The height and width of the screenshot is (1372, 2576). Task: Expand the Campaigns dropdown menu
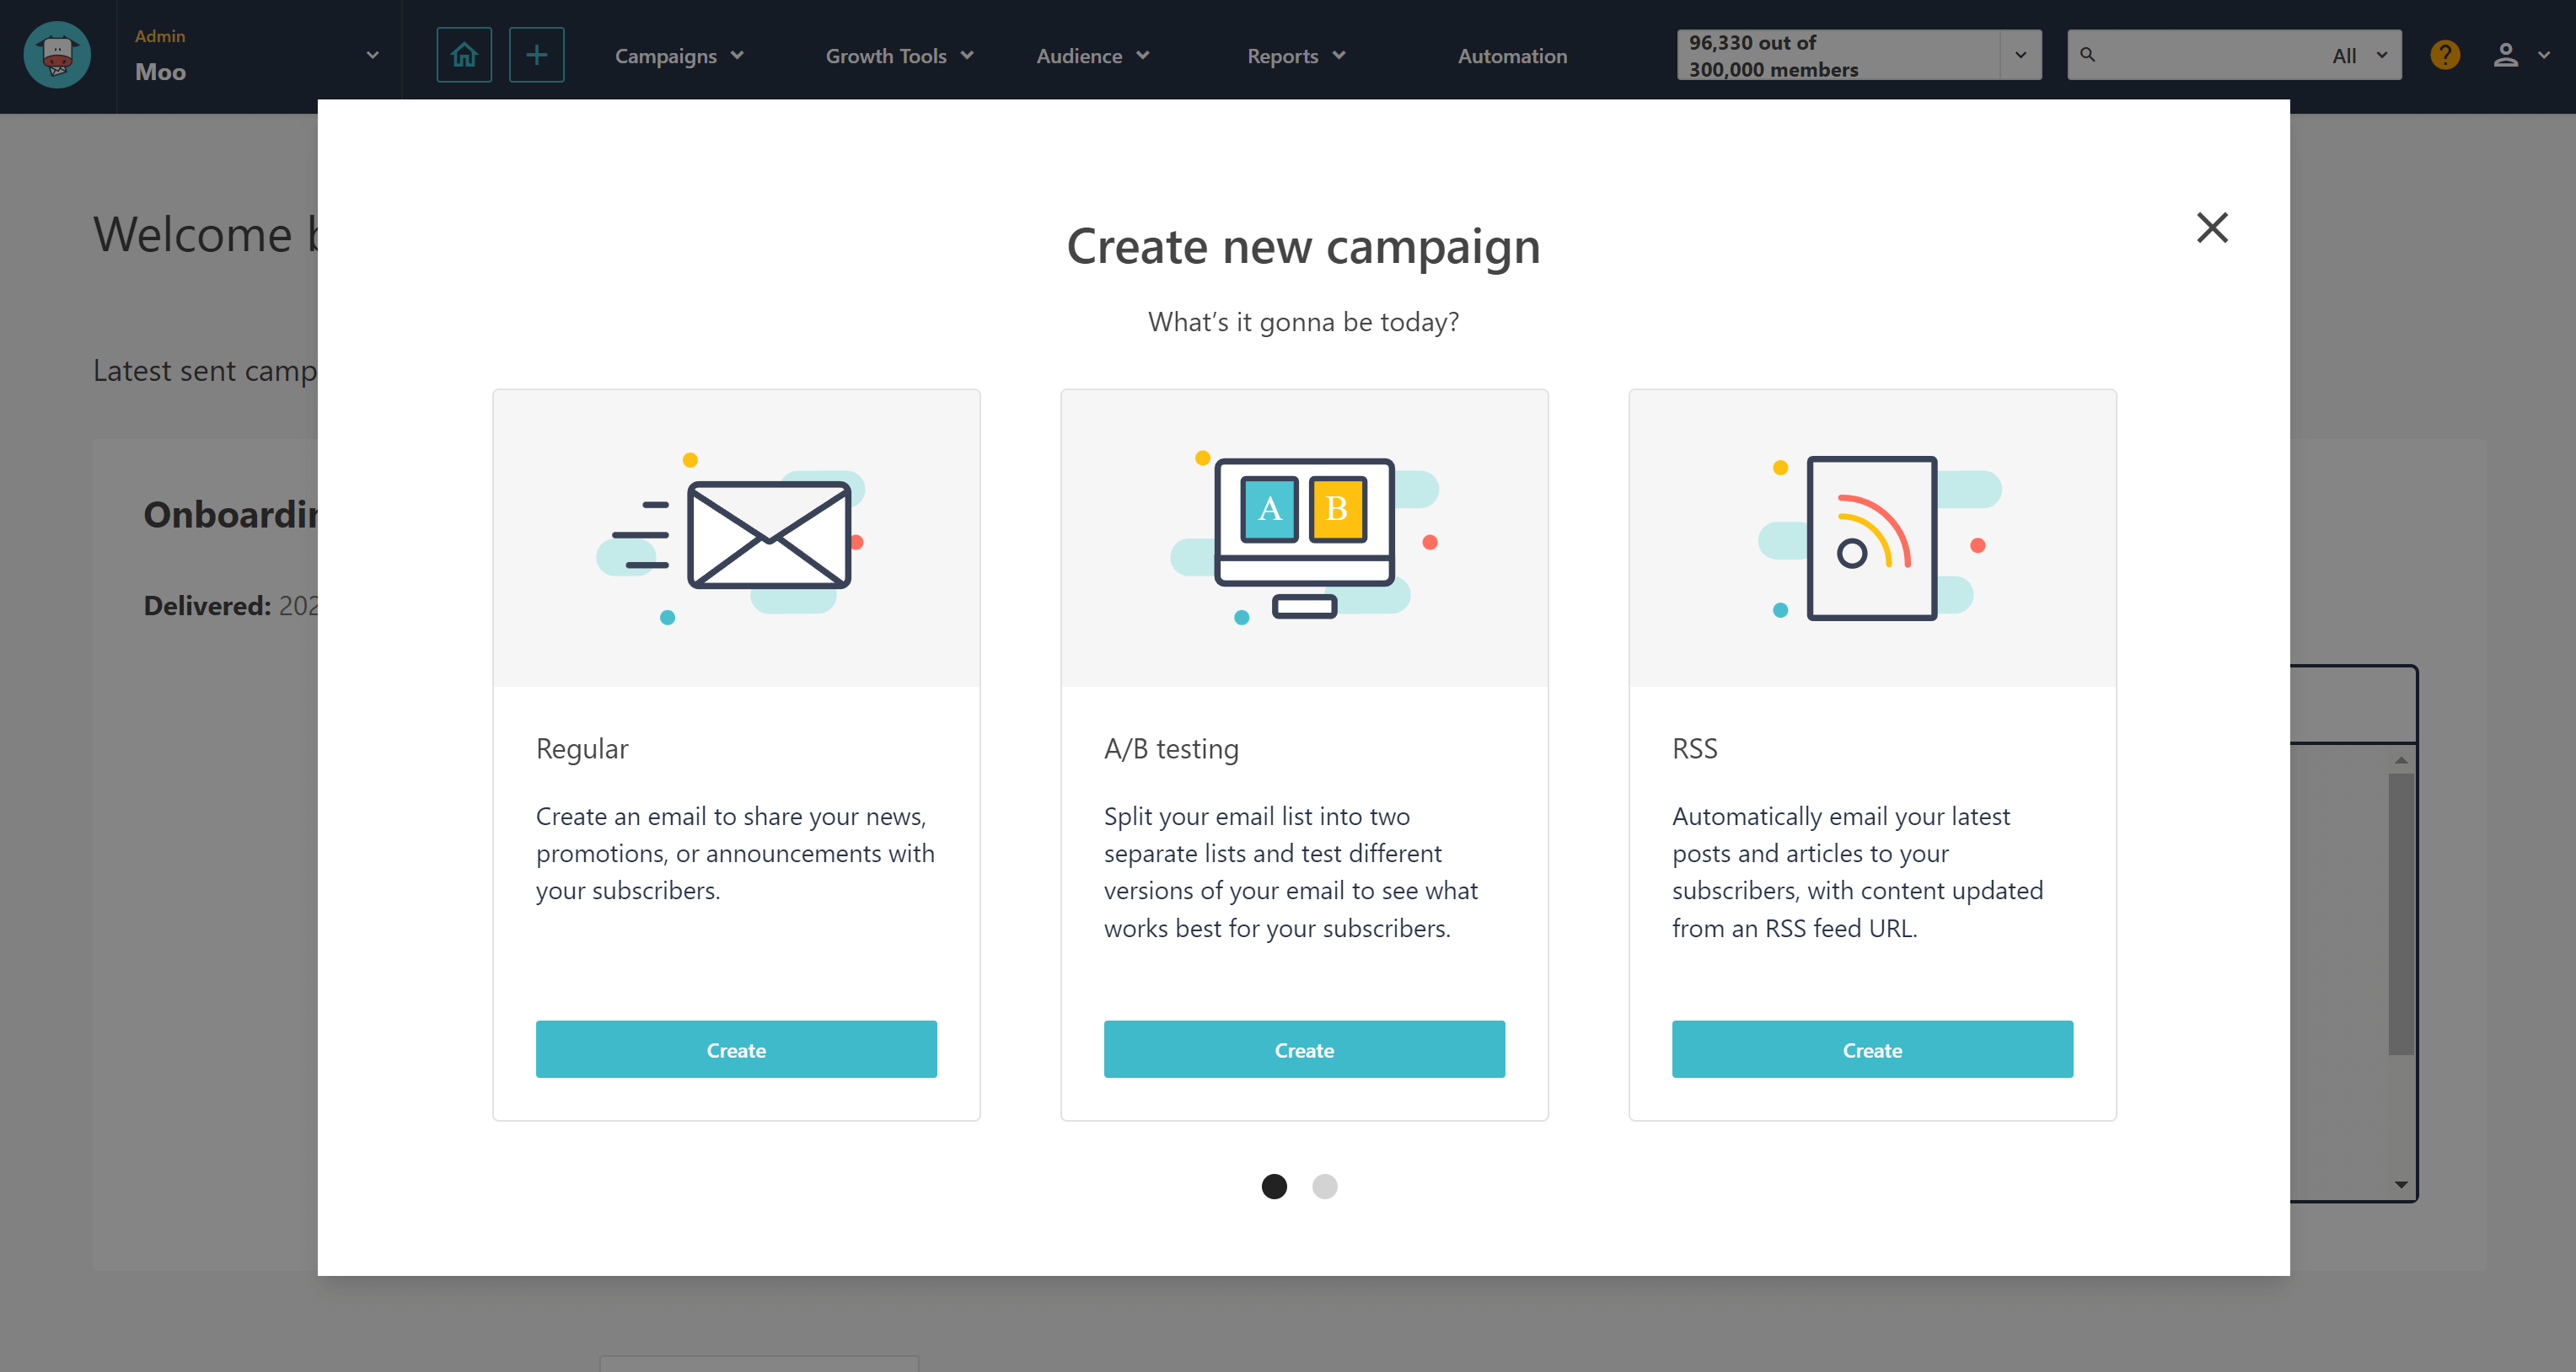click(x=678, y=56)
